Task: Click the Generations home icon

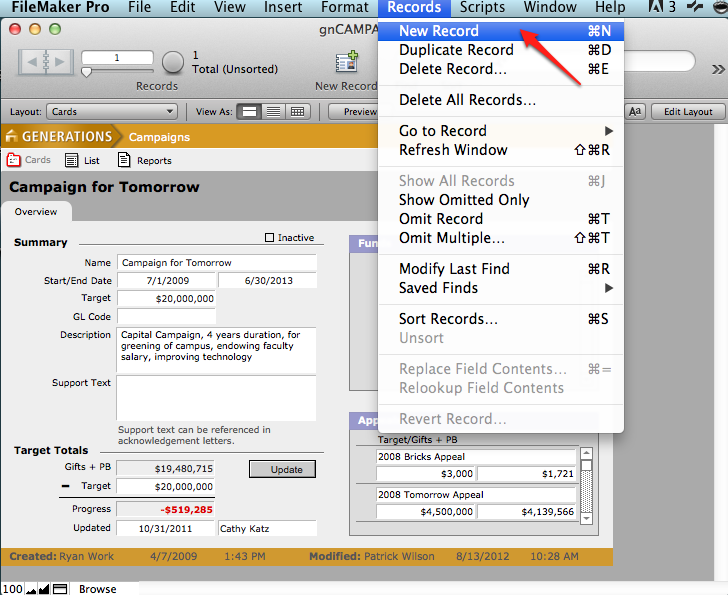Action: (x=12, y=137)
